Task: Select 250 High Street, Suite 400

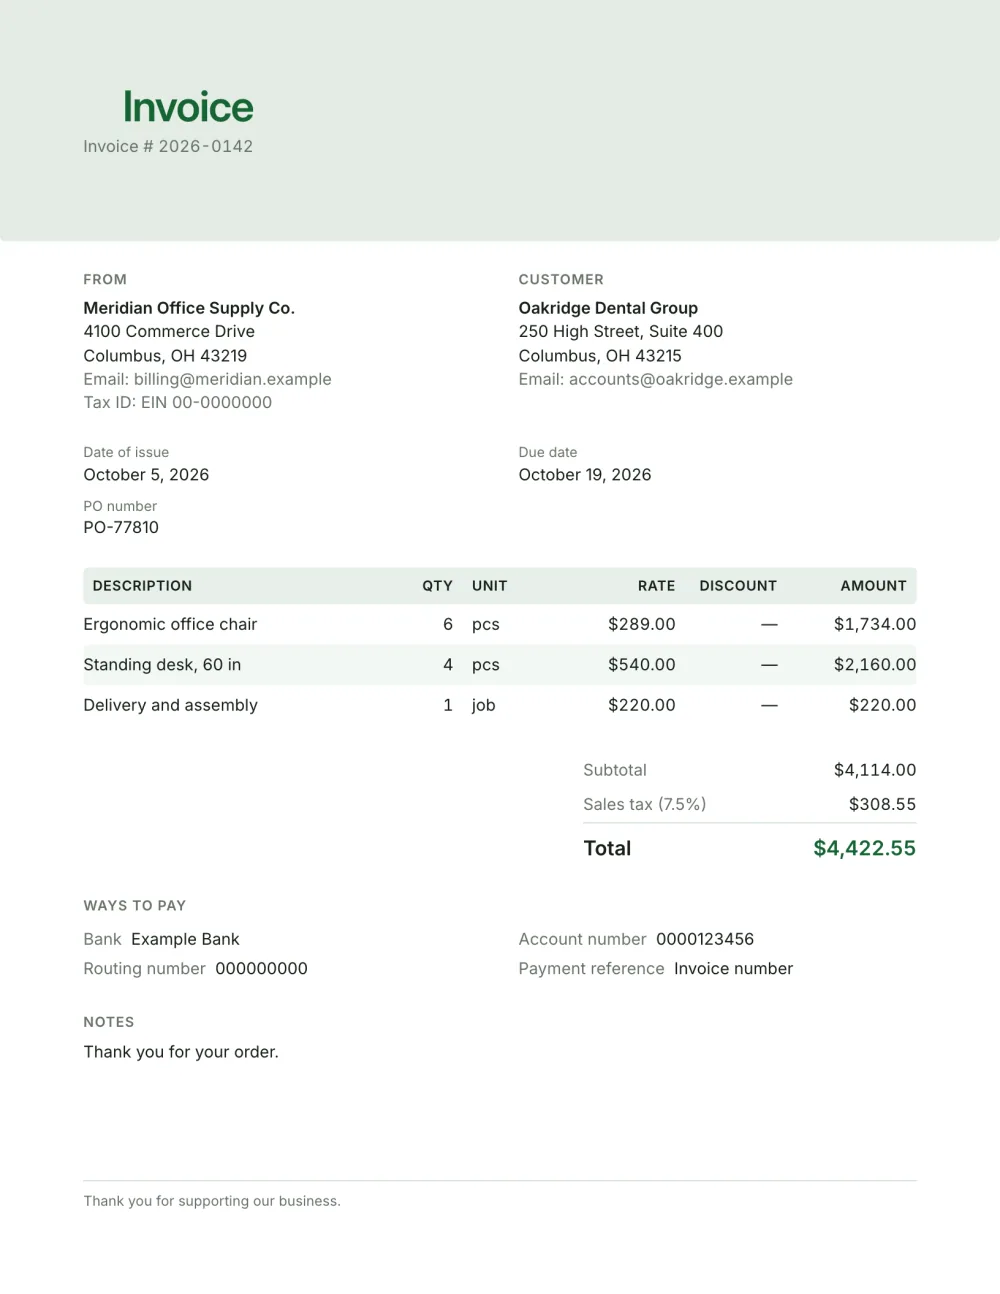Action: pos(620,331)
